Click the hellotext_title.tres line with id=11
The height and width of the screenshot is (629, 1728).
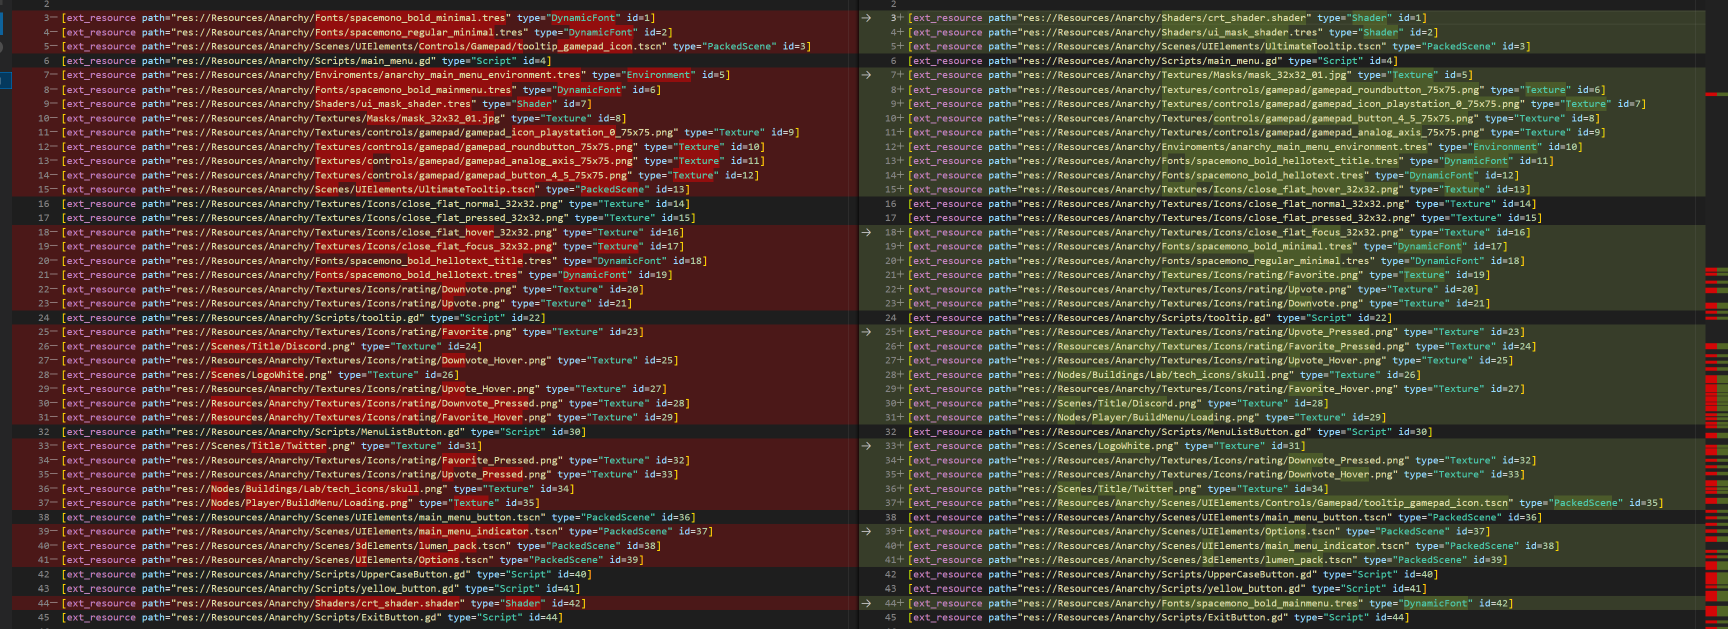click(x=1231, y=160)
